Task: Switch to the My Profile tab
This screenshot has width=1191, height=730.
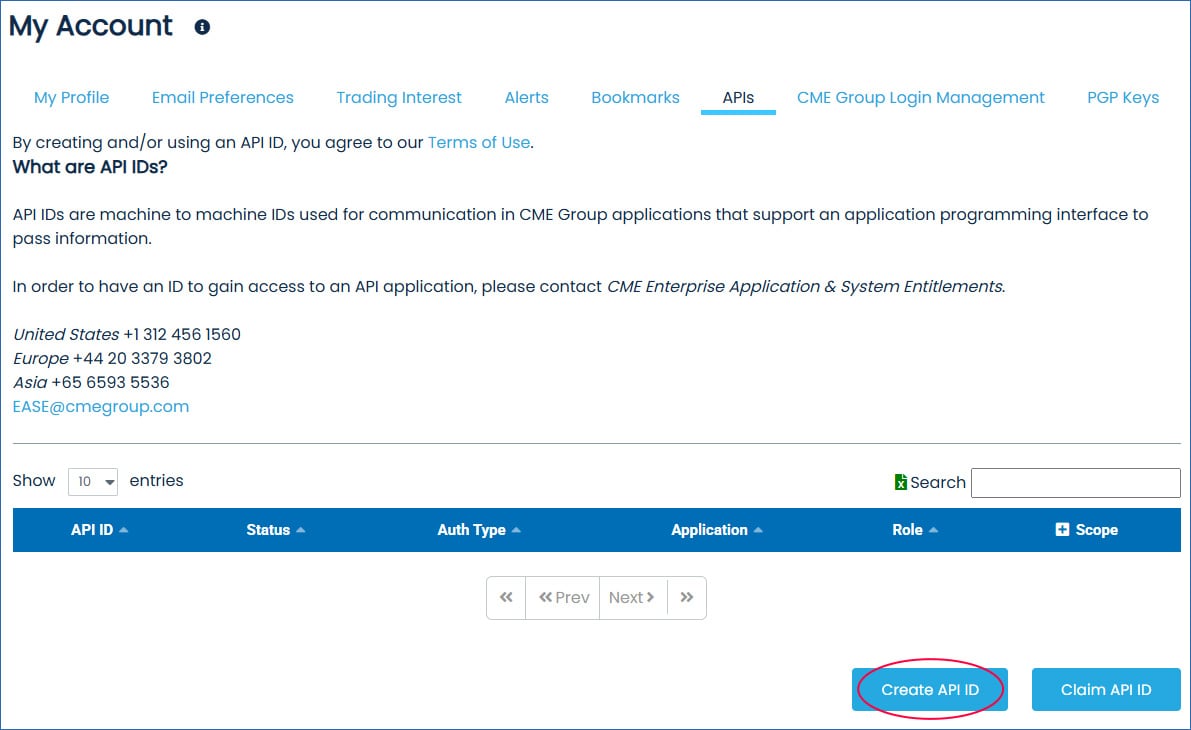Action: (72, 97)
